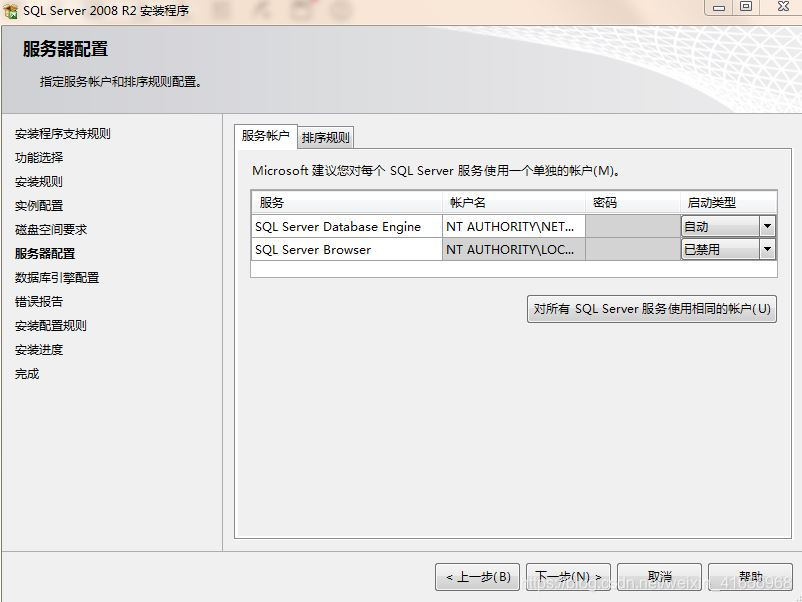
Task: Cancel setup with 取消 button
Action: [659, 577]
